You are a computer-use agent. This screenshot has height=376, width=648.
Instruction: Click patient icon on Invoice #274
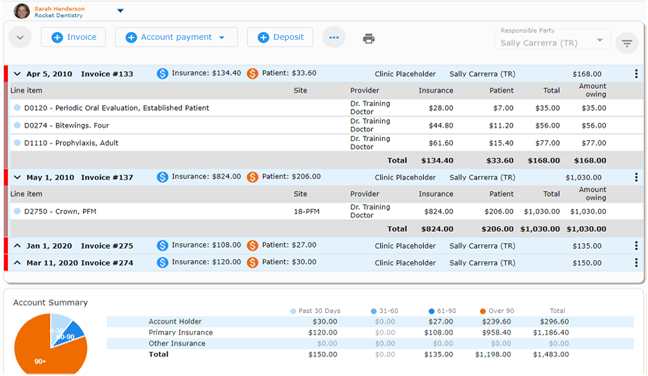(253, 262)
